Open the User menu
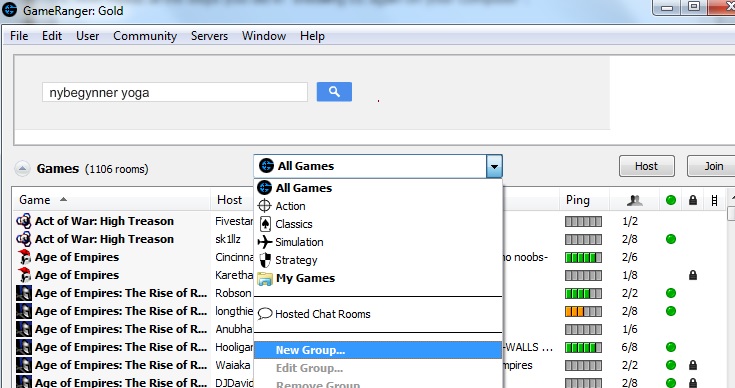 tap(87, 36)
